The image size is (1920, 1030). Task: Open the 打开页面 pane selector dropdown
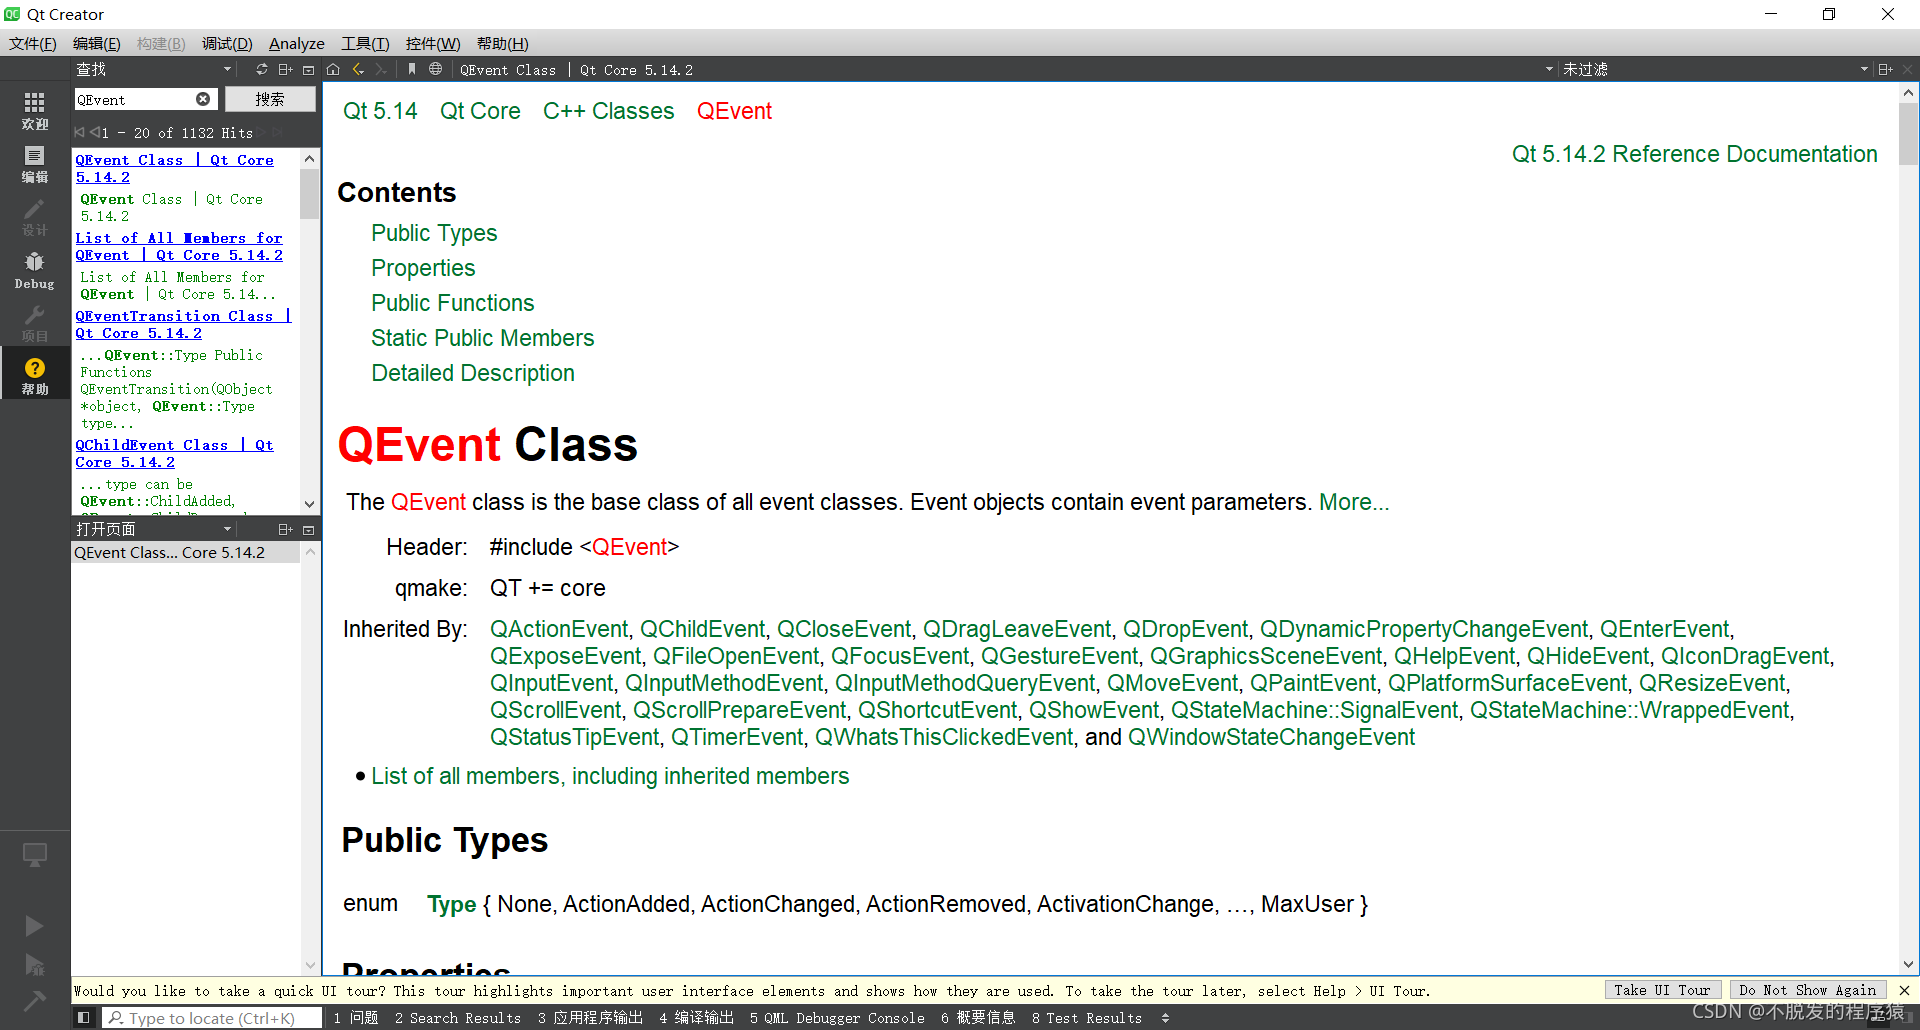[x=227, y=529]
